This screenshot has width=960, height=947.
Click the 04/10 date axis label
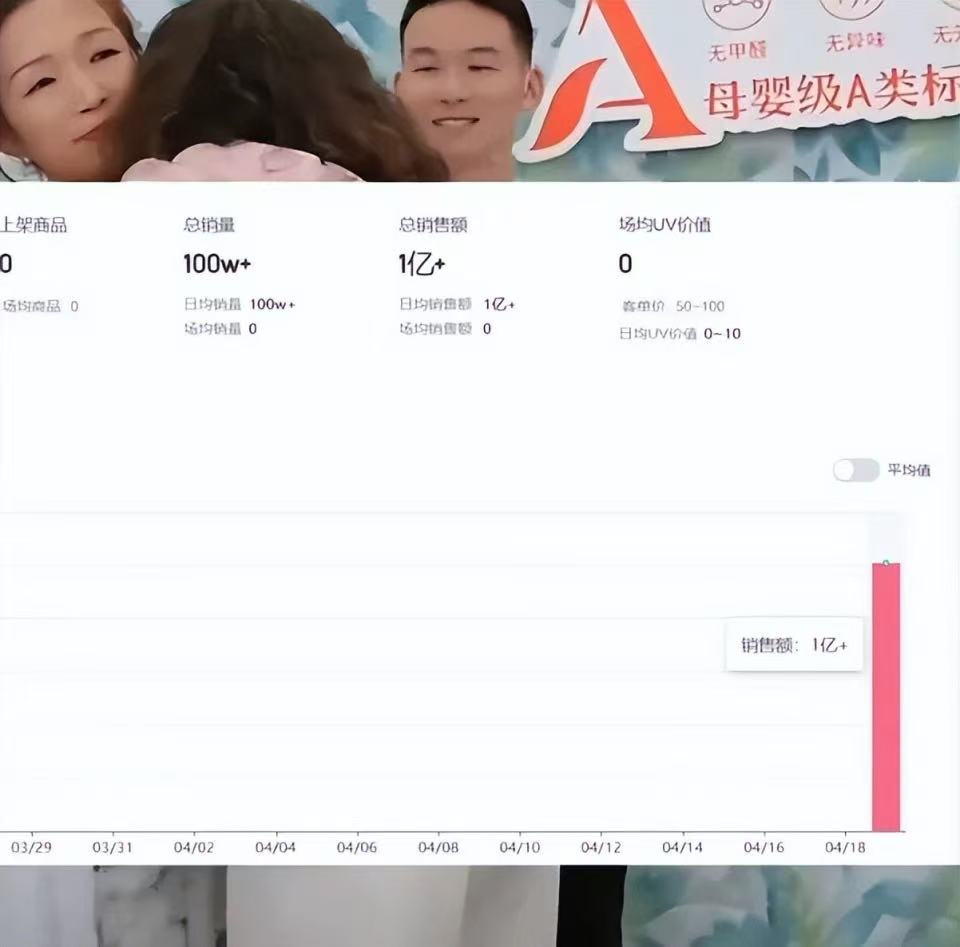pyautogui.click(x=520, y=847)
